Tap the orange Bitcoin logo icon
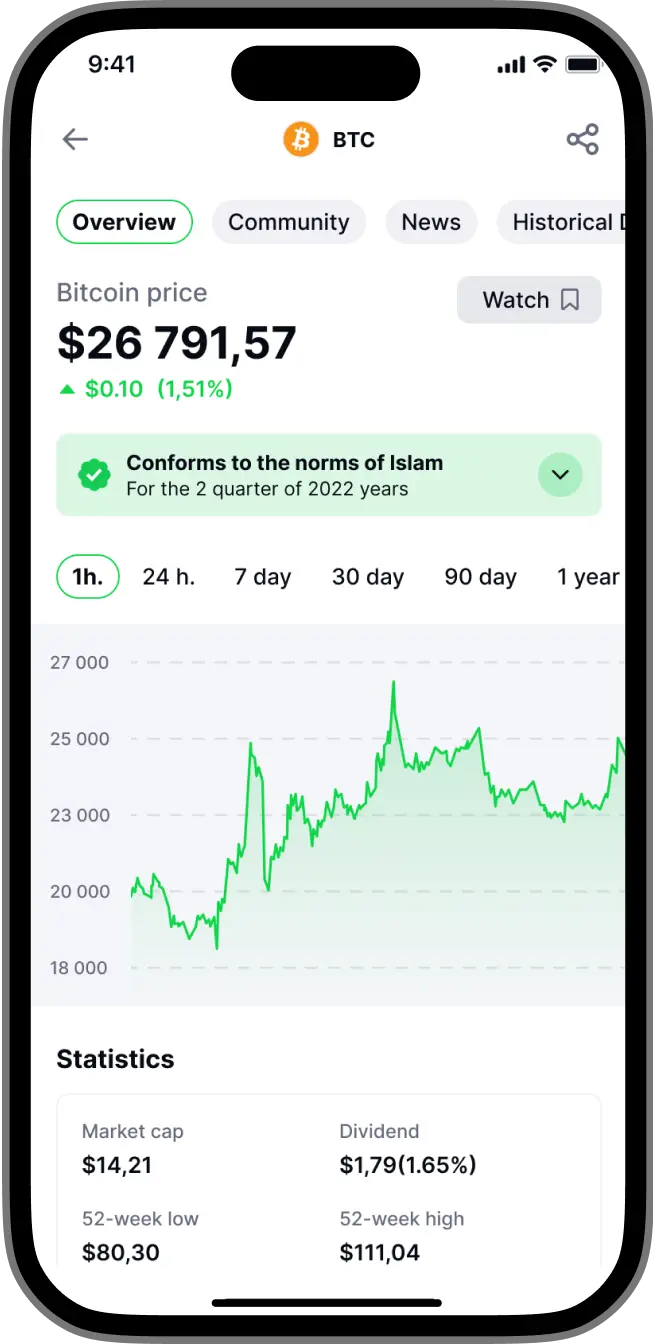Viewport: 653px width, 1344px height. click(x=300, y=140)
